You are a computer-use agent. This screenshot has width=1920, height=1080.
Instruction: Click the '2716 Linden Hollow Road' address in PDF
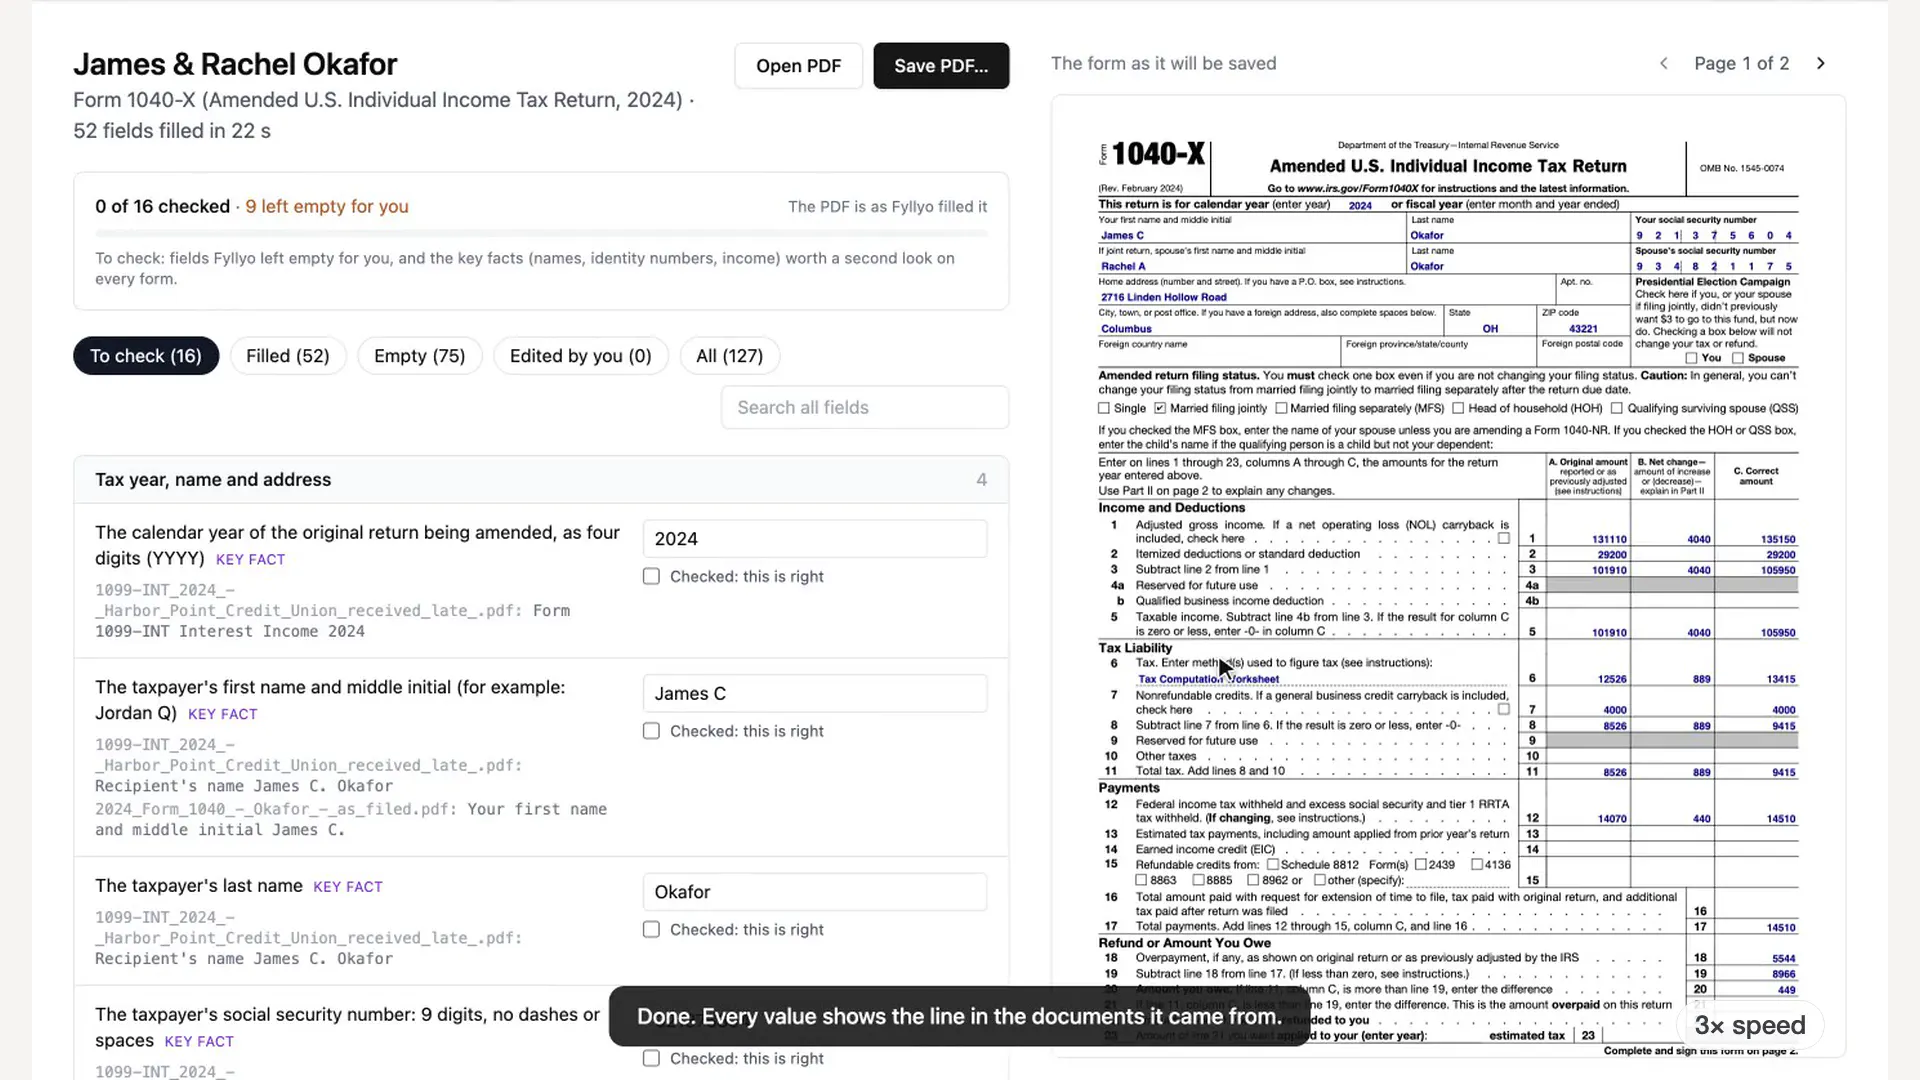pyautogui.click(x=1164, y=297)
